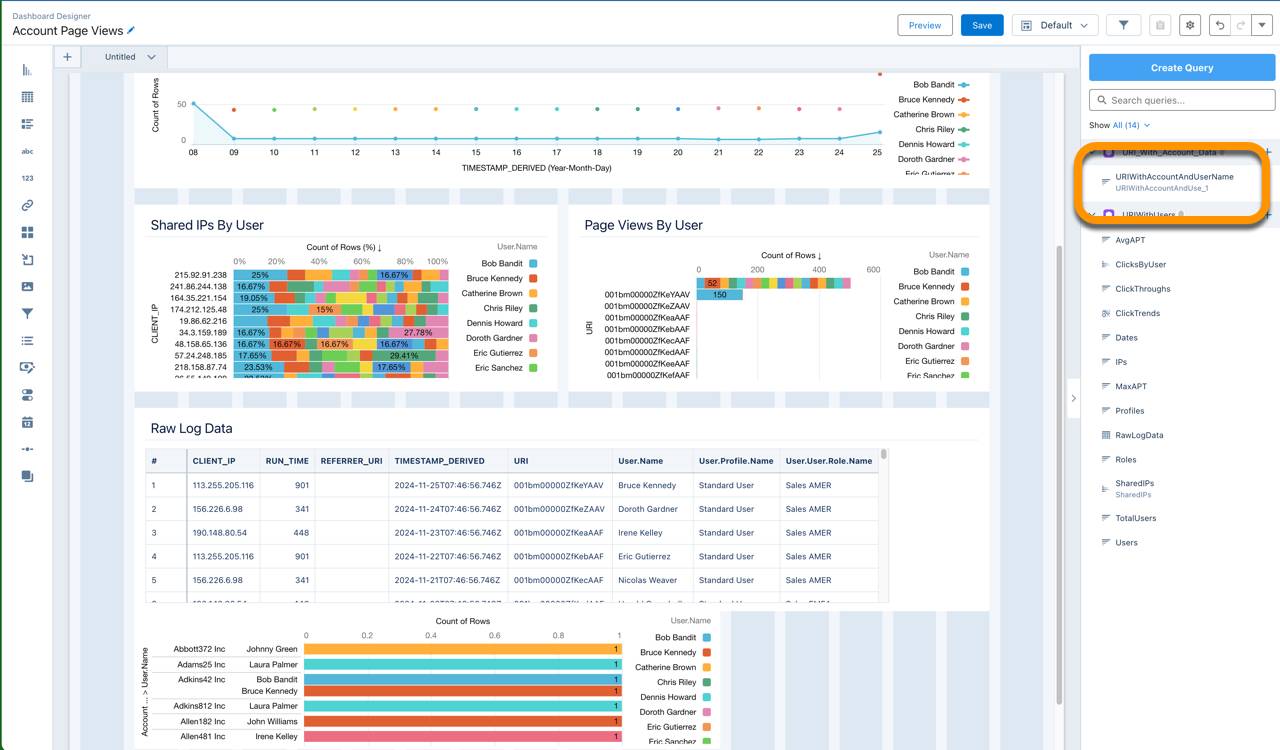1280x750 pixels.
Task: Save the dashboard
Action: coord(982,25)
